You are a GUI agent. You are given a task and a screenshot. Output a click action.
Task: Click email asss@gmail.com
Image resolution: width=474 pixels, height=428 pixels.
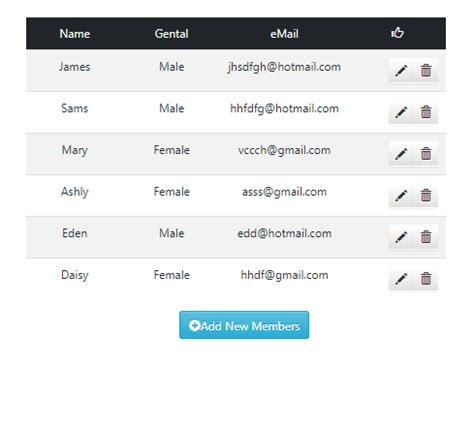tap(284, 192)
